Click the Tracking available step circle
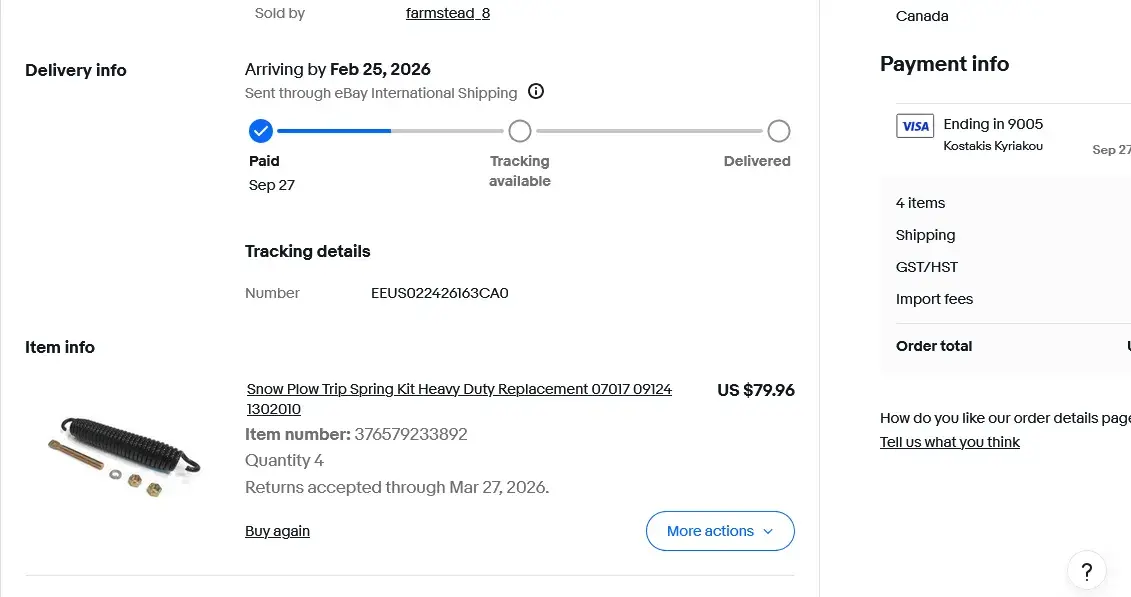Viewport: 1131px width, 597px height. pyautogui.click(x=520, y=131)
